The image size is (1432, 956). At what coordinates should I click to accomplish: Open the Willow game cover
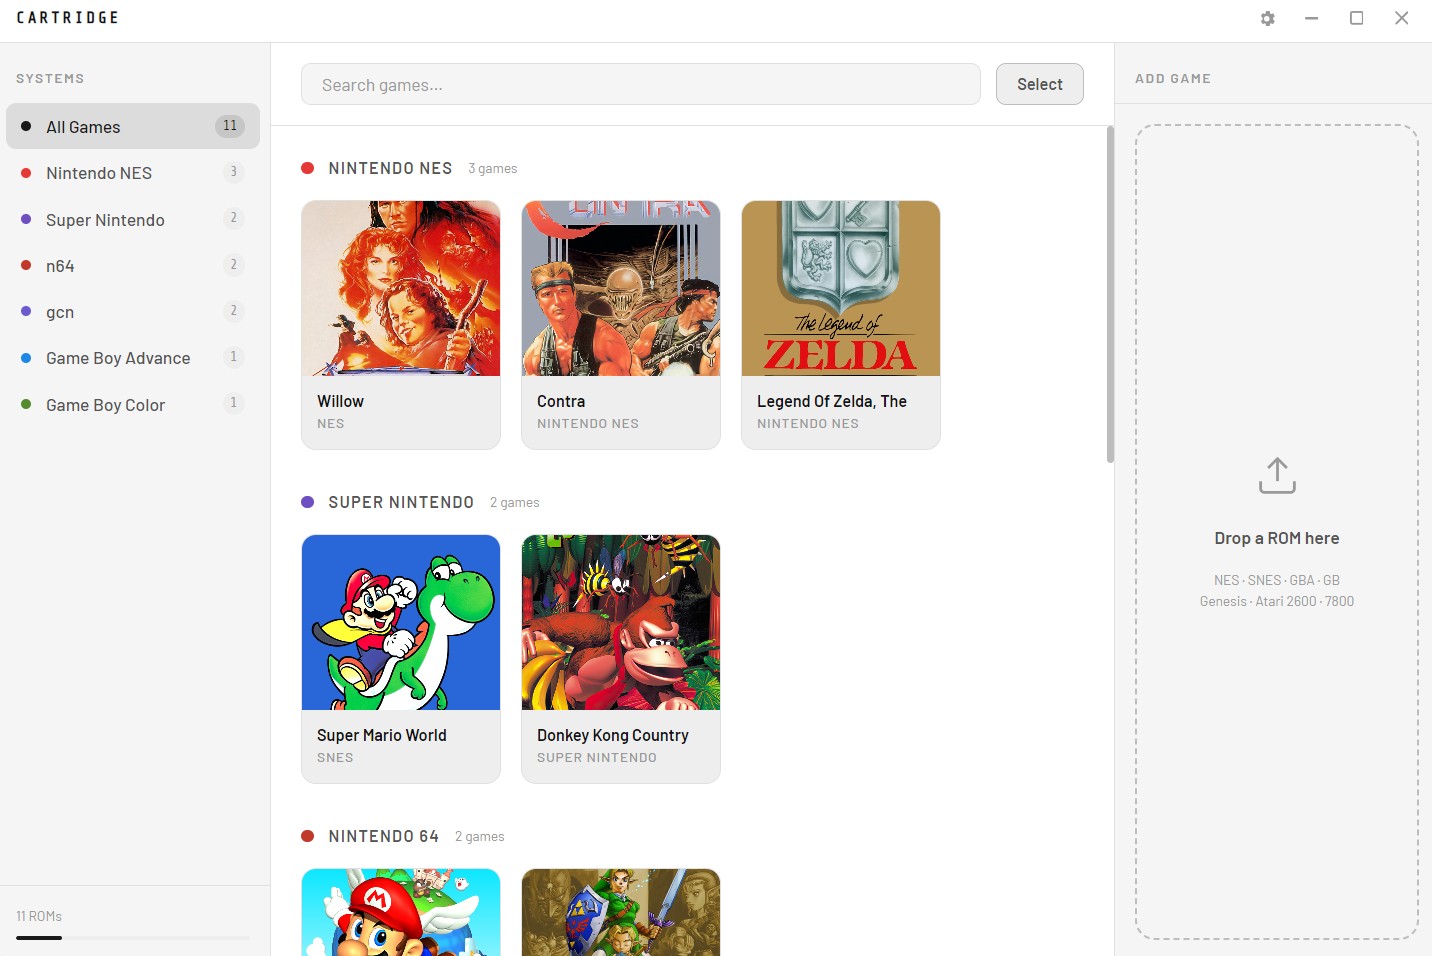click(x=401, y=288)
